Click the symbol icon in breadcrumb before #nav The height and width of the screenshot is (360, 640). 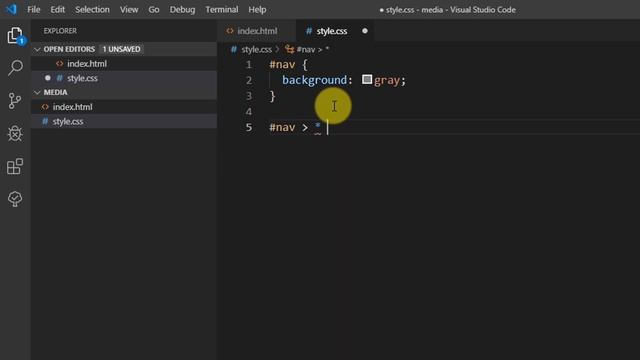coord(290,49)
